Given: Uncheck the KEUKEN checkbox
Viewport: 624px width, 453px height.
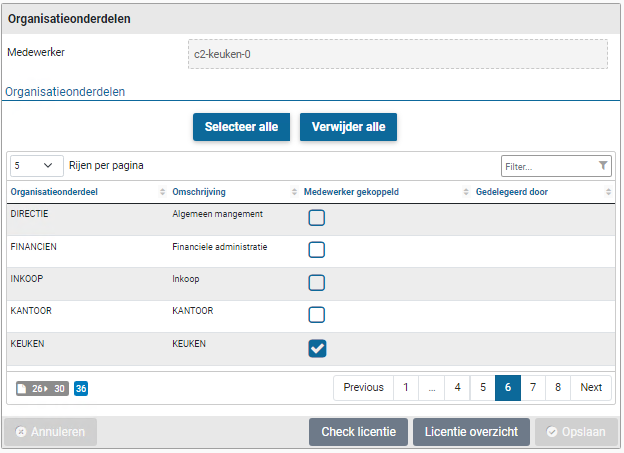Looking at the screenshot, I should (317, 348).
